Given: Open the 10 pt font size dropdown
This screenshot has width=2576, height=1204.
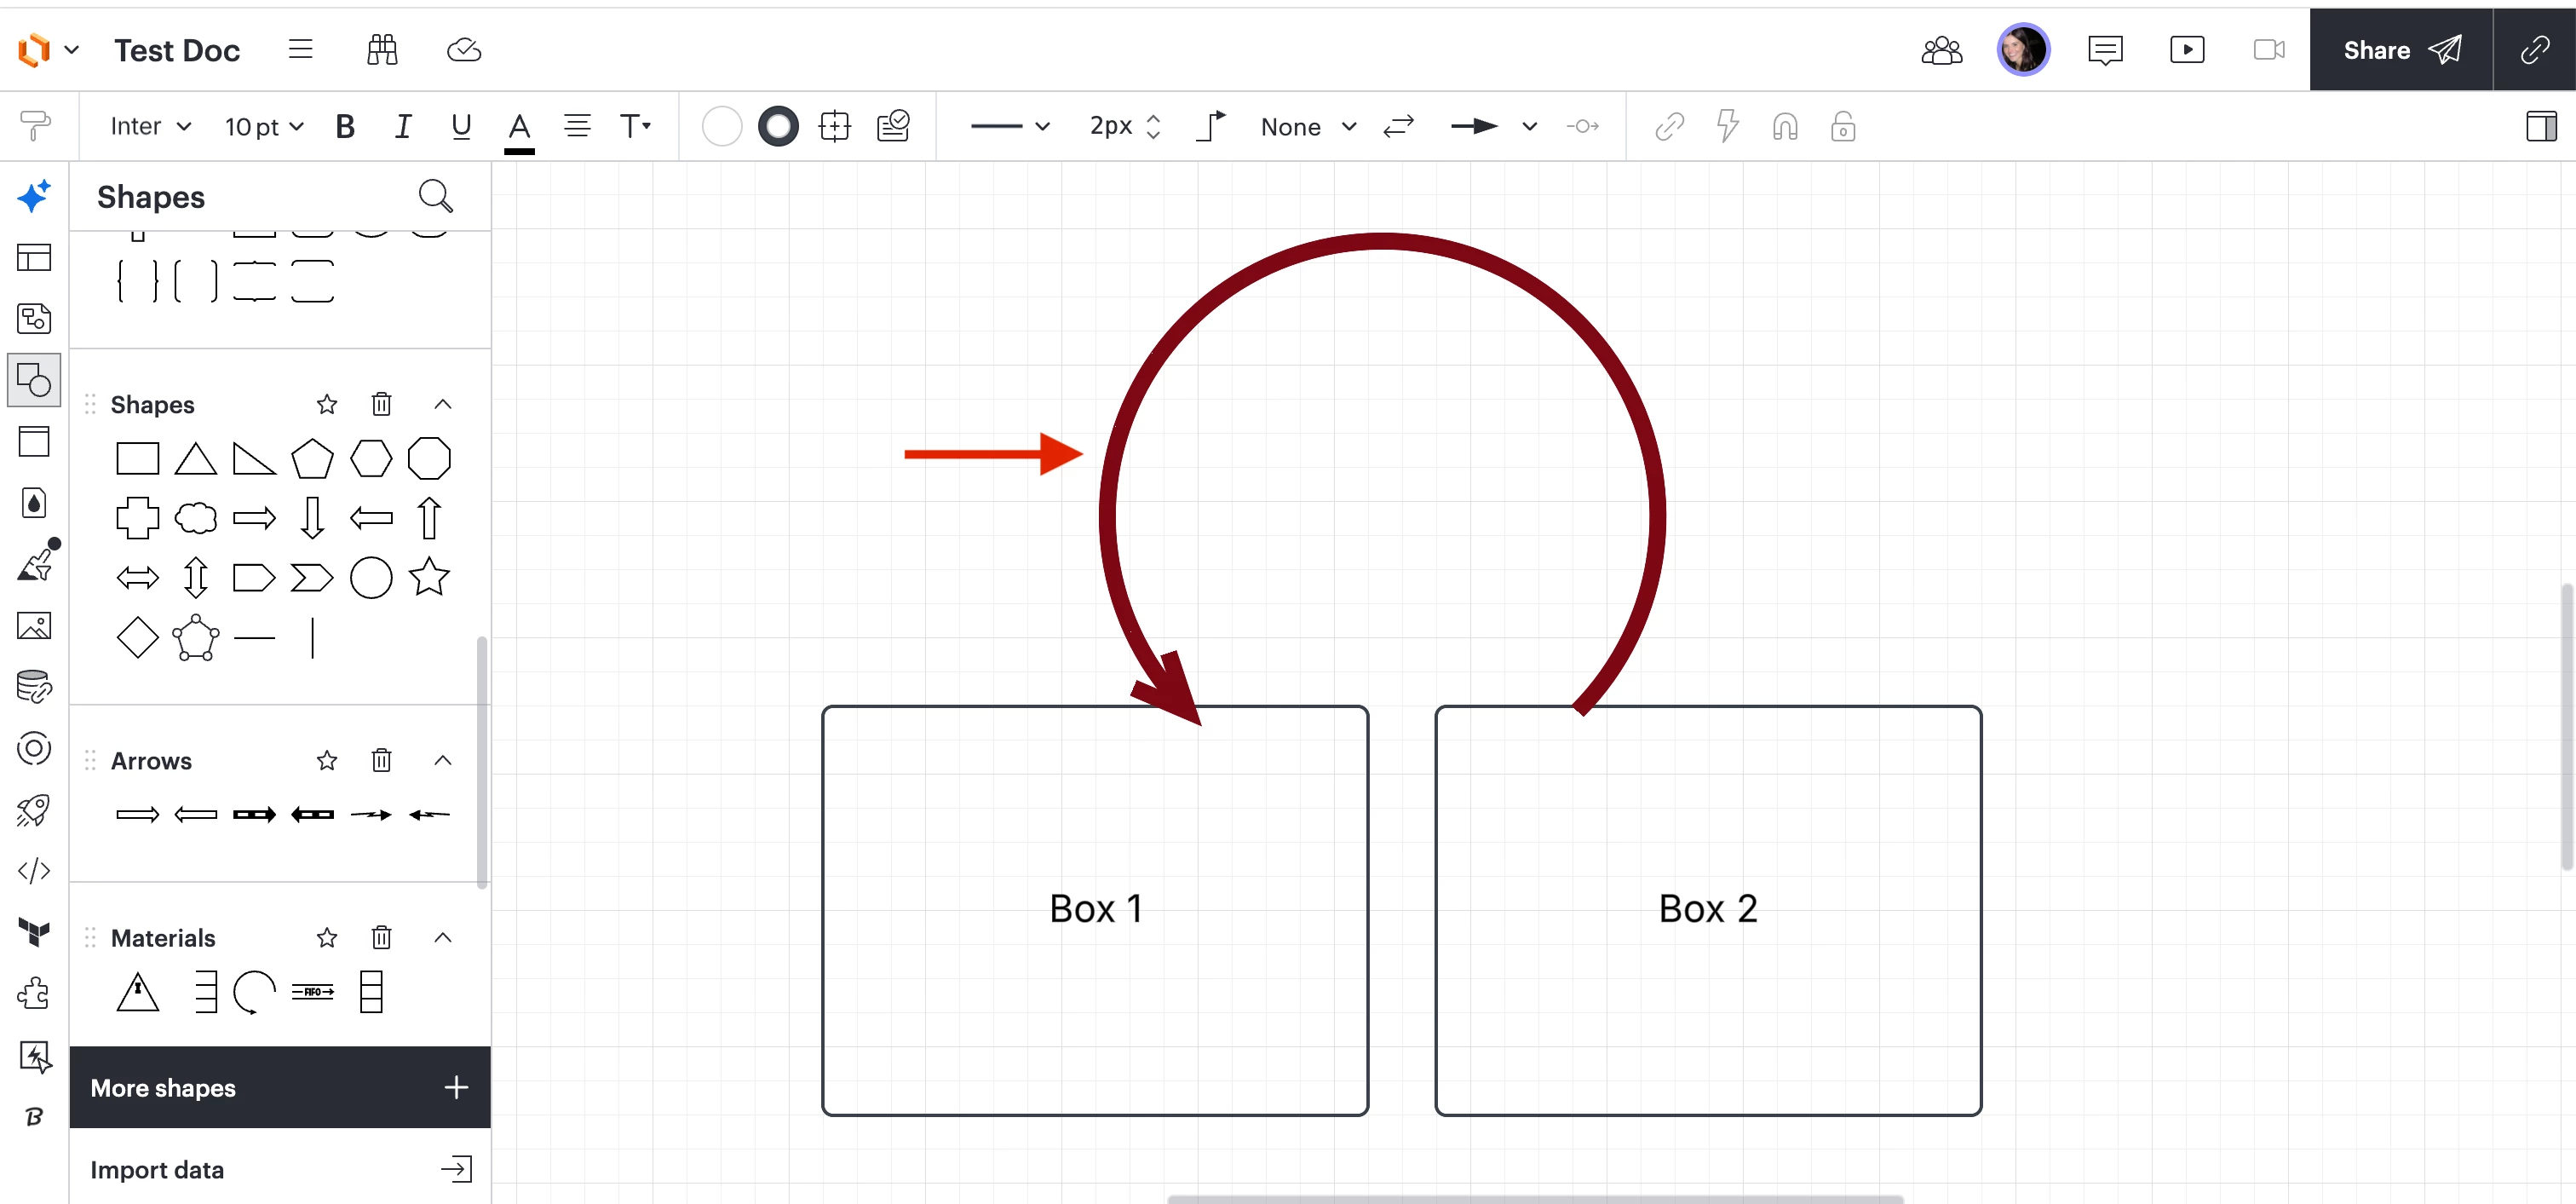Looking at the screenshot, I should tap(264, 127).
